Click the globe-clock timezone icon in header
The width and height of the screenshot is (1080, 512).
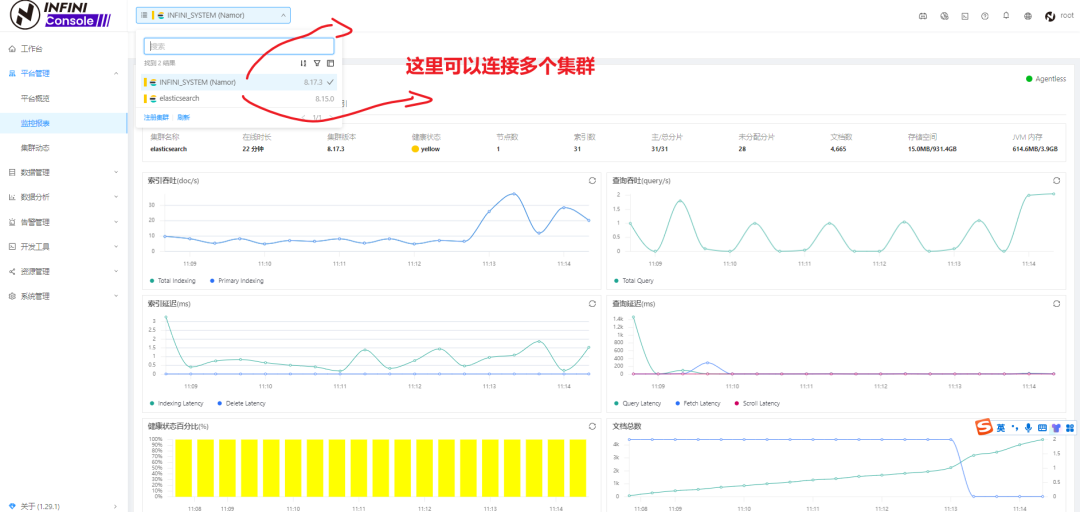[944, 16]
